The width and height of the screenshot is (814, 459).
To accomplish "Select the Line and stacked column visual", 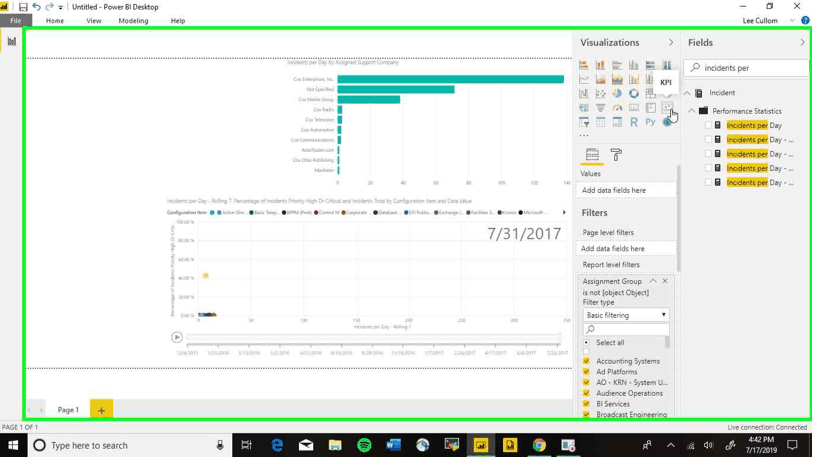I will [634, 79].
